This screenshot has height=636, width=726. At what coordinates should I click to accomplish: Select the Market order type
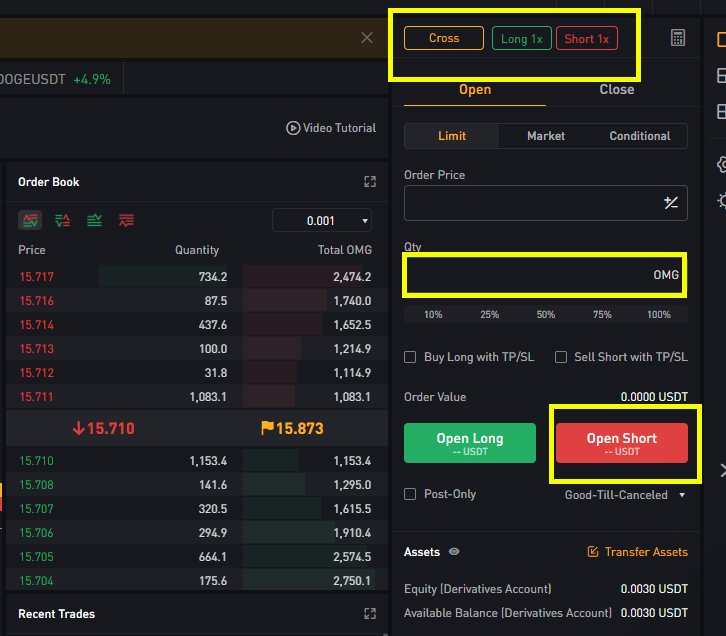pyautogui.click(x=545, y=136)
